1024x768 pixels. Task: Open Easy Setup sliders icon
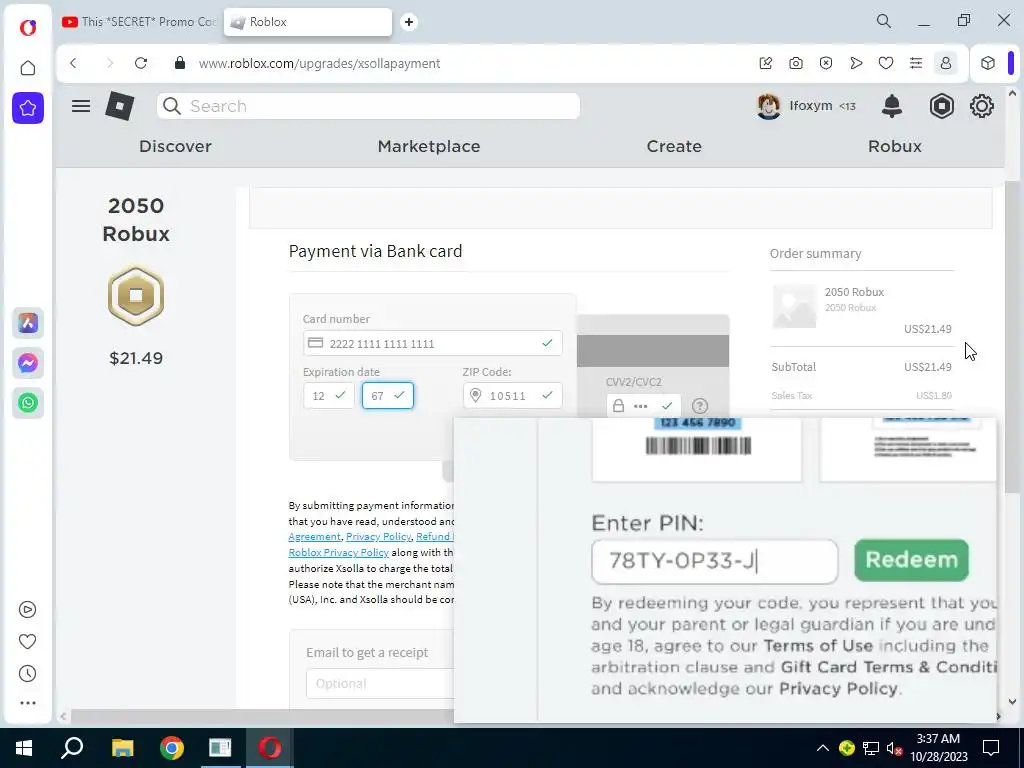point(916,63)
